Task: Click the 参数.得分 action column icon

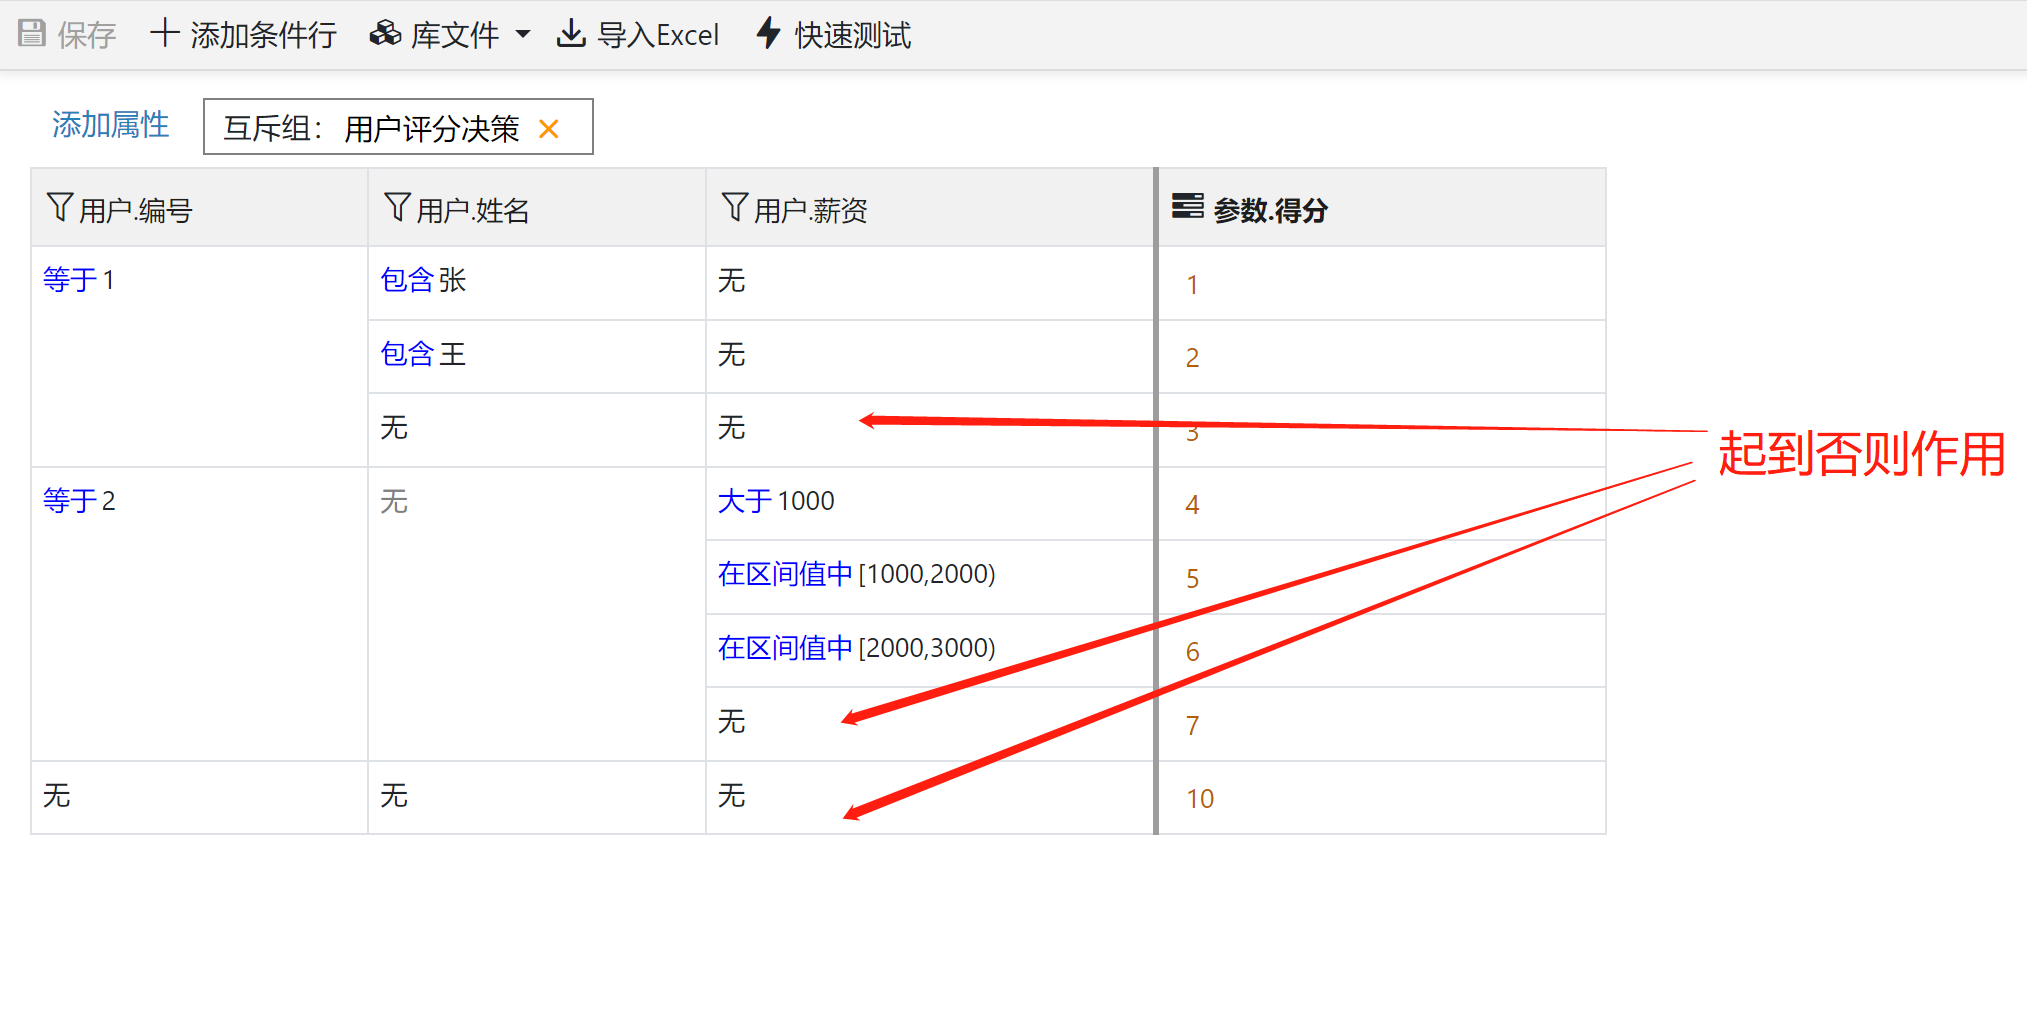Action: [1187, 207]
